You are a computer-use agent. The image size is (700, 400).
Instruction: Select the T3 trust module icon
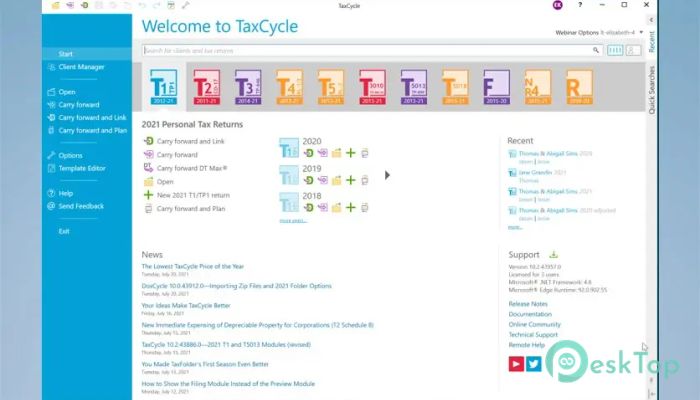click(x=248, y=87)
